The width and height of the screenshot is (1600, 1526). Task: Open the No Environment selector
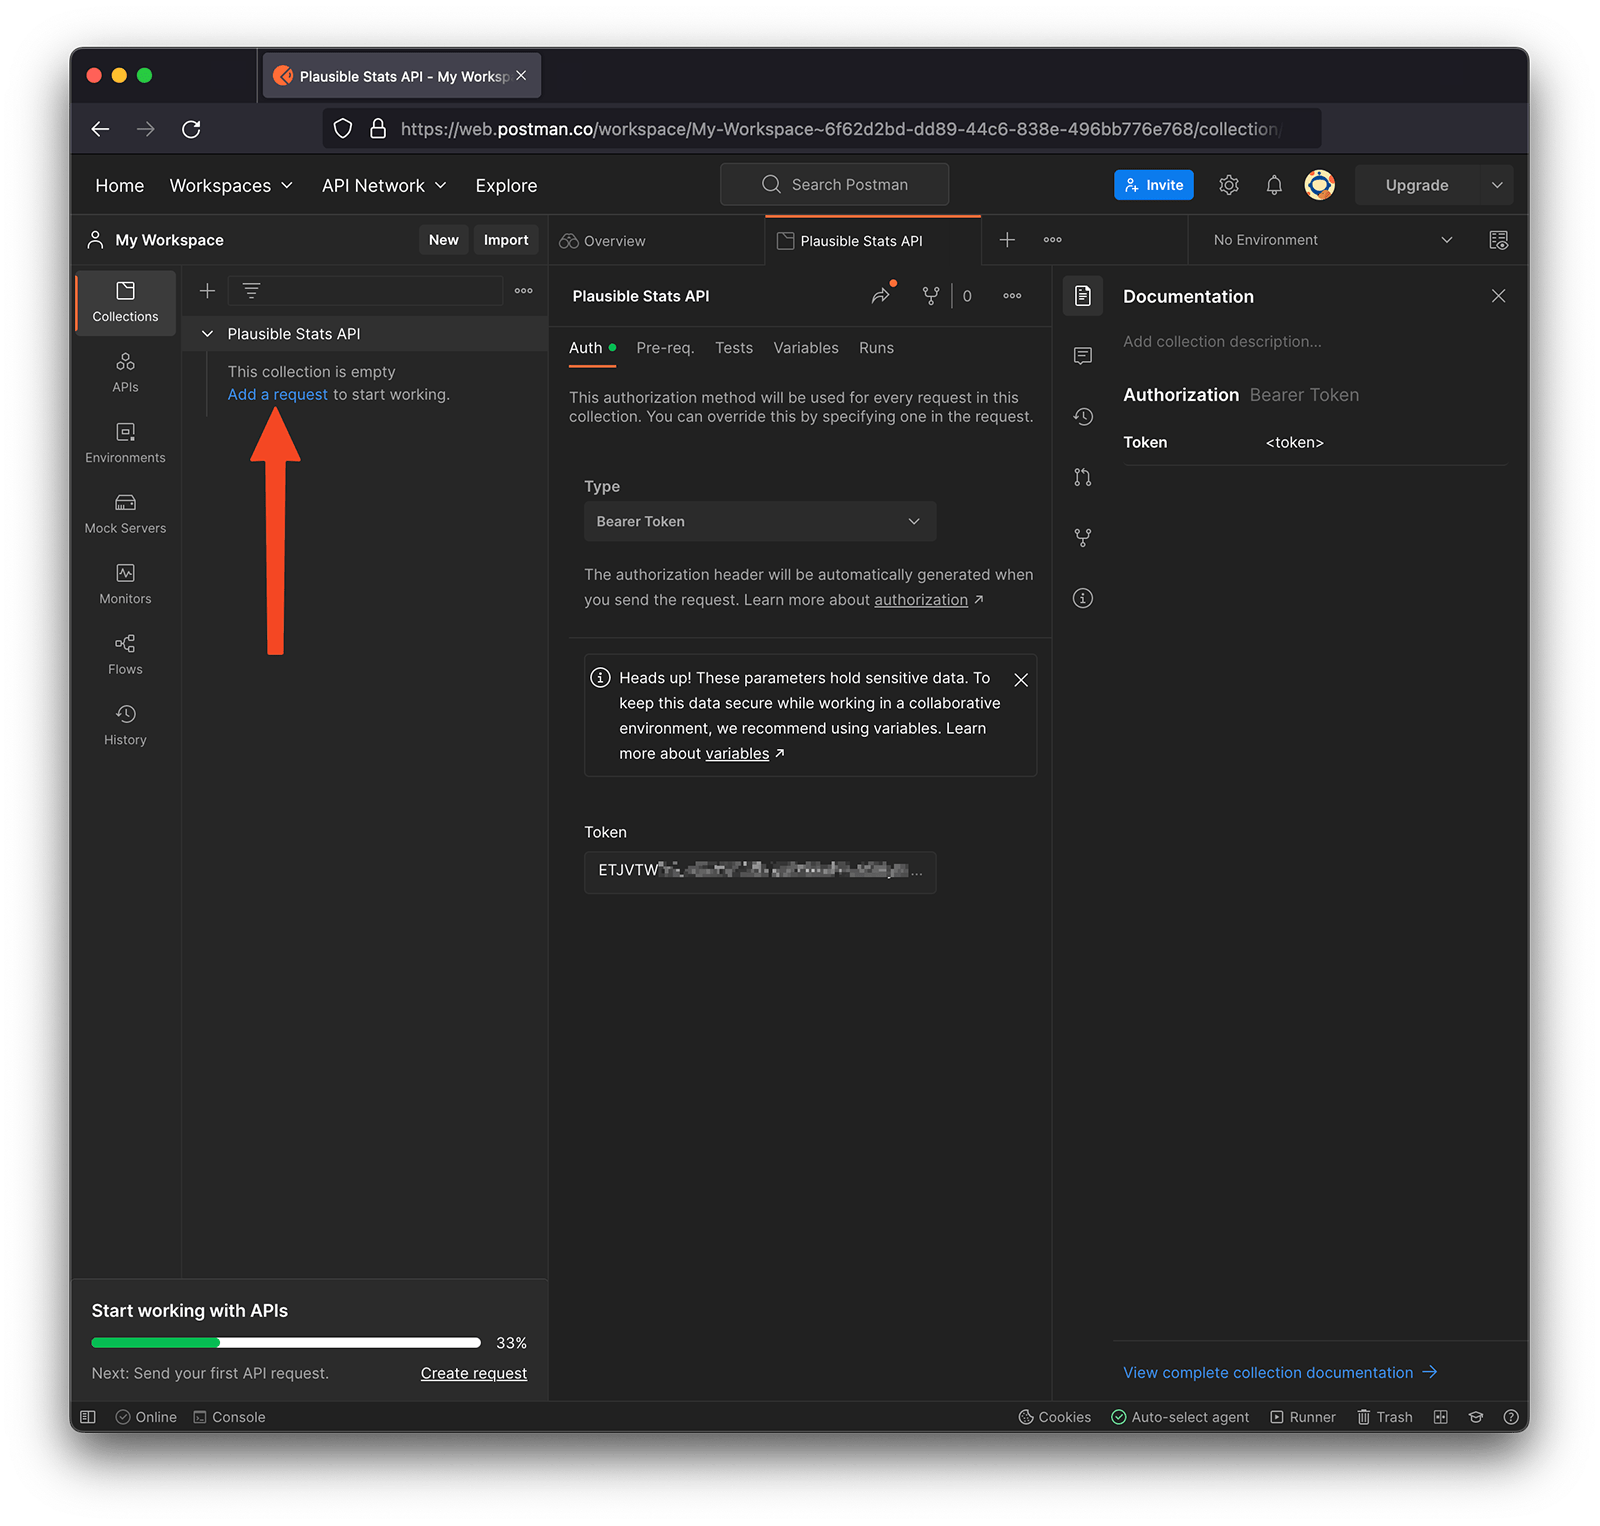(1332, 240)
